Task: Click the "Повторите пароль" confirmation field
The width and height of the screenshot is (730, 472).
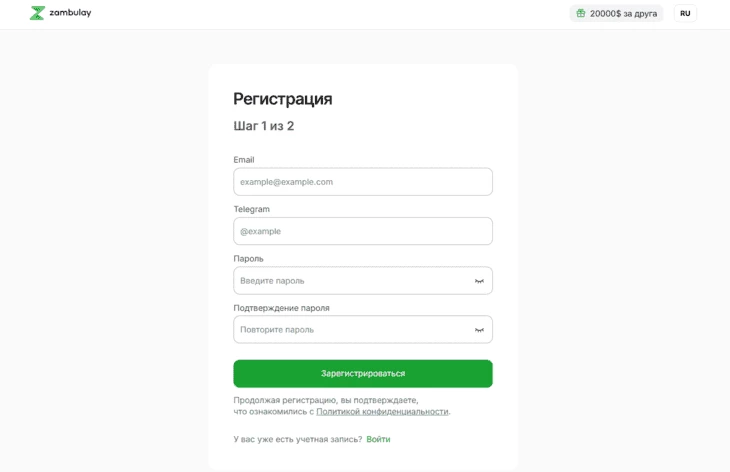Action: click(x=350, y=330)
